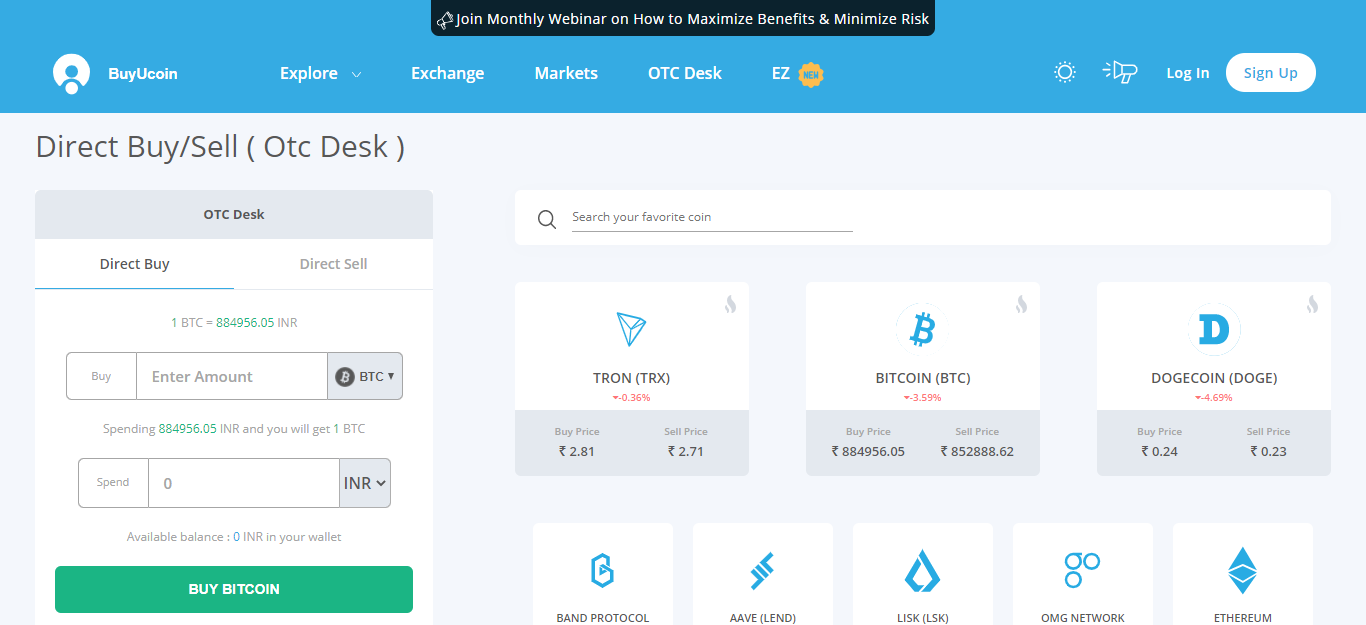Click the TRON (TRX) card title
1366x625 pixels.
click(x=631, y=378)
